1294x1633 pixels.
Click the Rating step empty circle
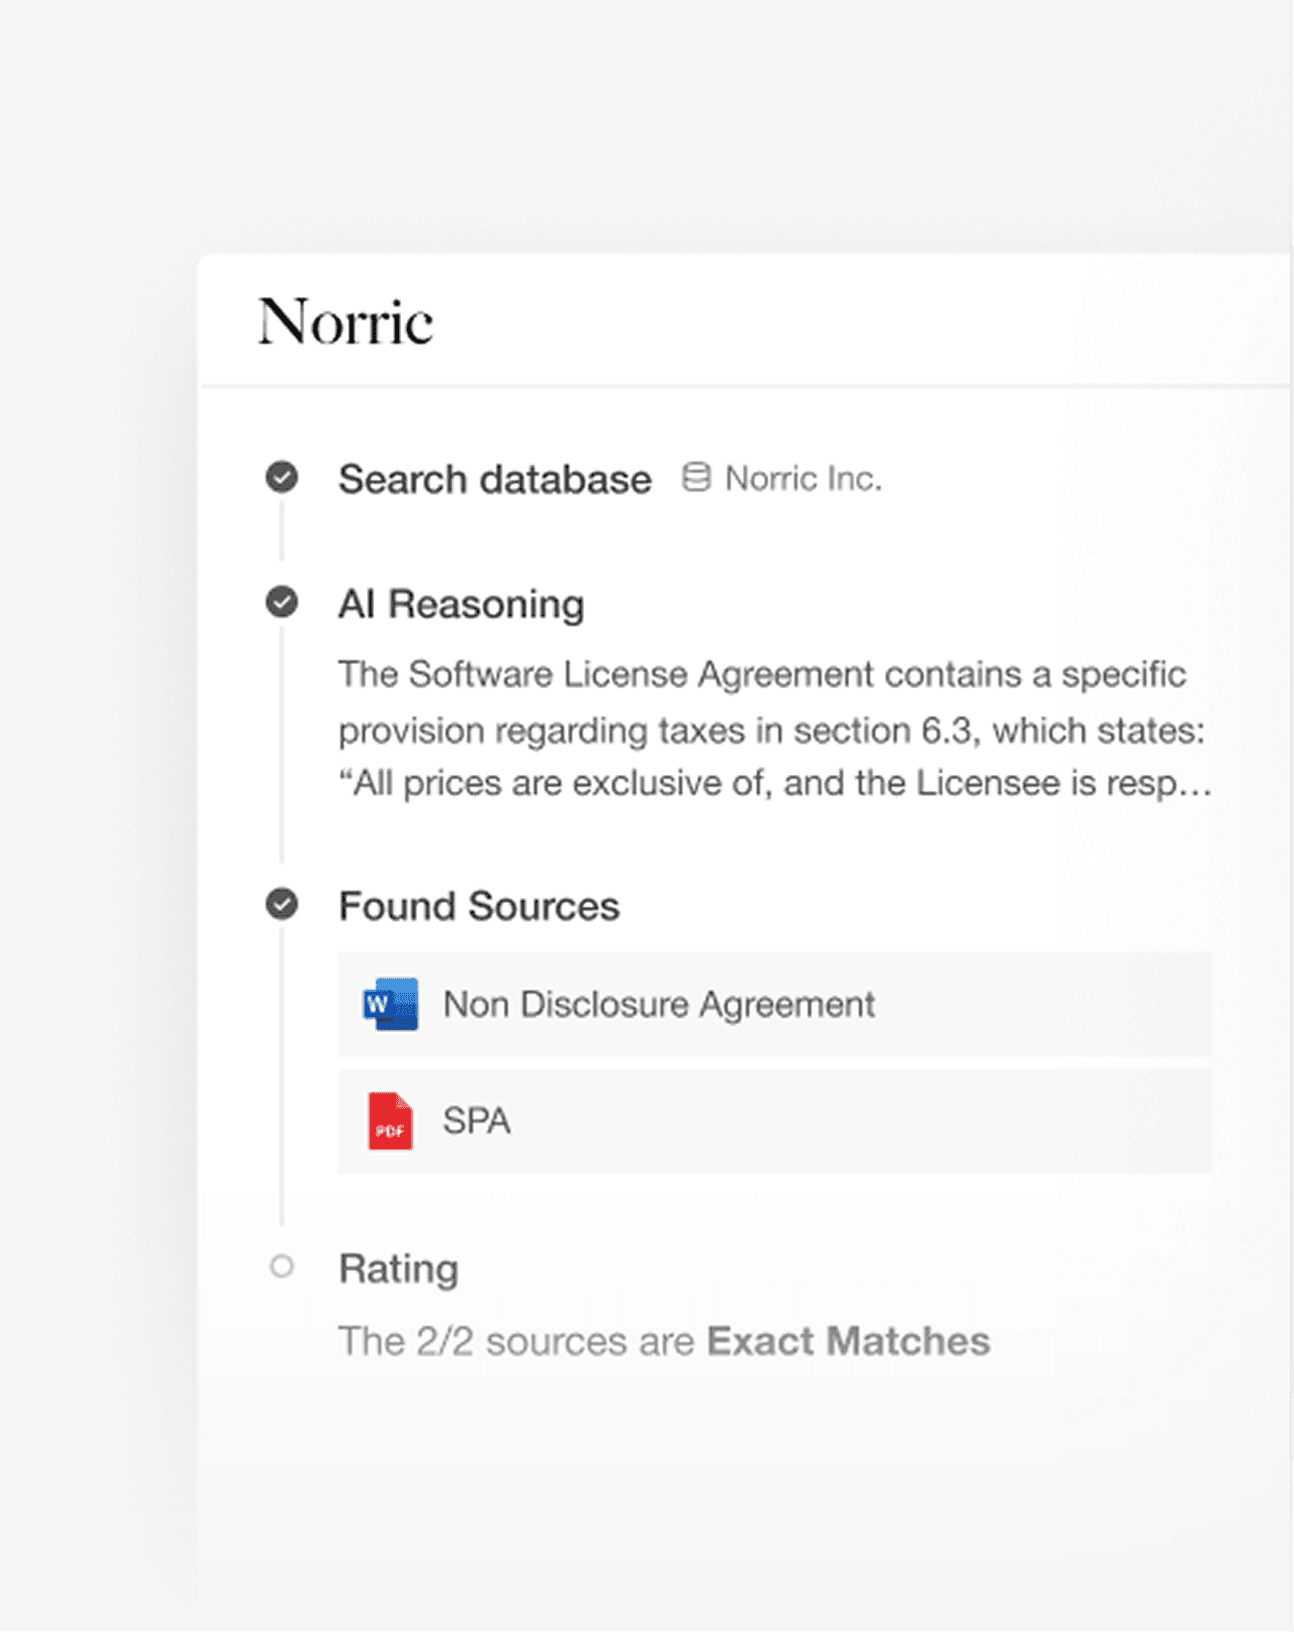click(282, 1267)
